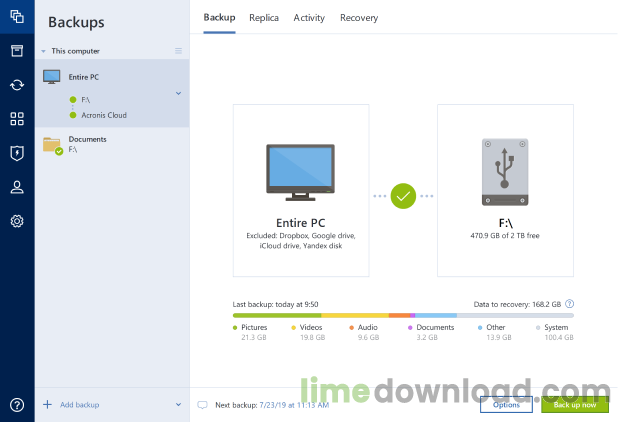
Task: Select the Entire PC source card
Action: (301, 190)
